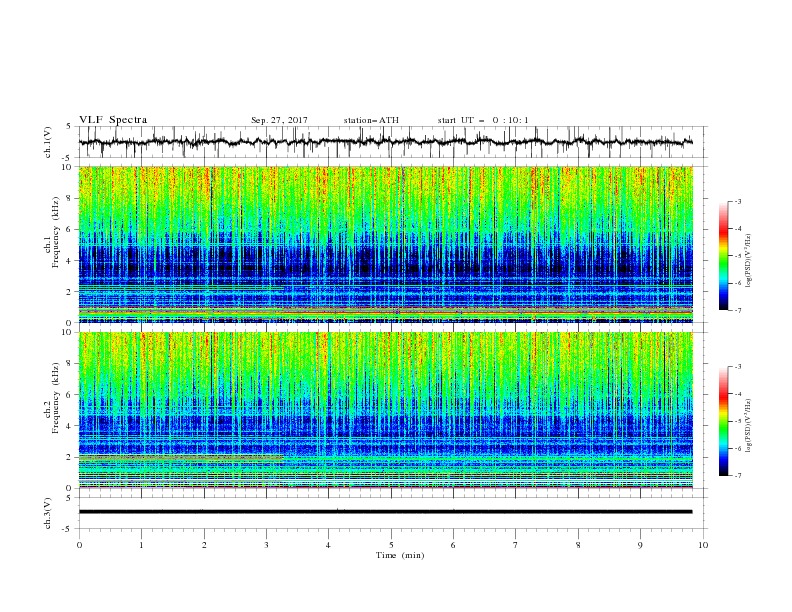Click the "-7" tick on ch.1 colorbar
The height and width of the screenshot is (612, 792).
[x=738, y=311]
